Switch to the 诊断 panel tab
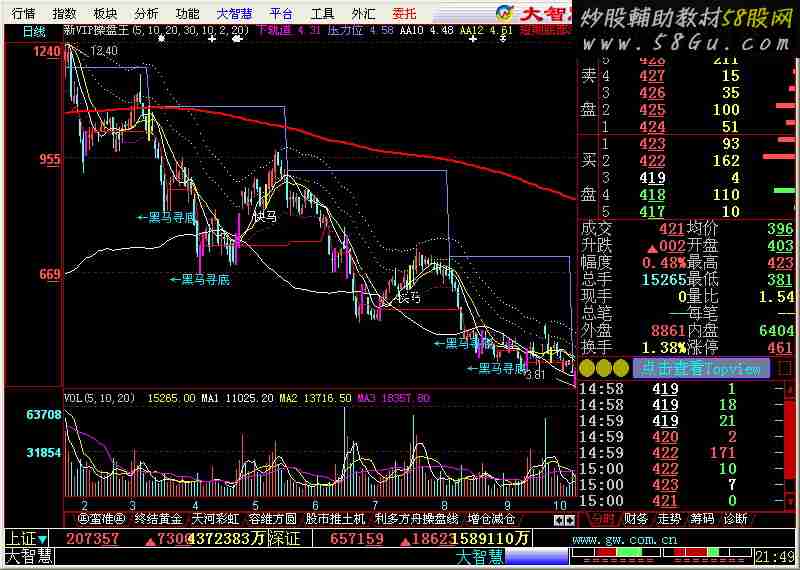Viewport: 800px width, 570px height. pyautogui.click(x=736, y=519)
